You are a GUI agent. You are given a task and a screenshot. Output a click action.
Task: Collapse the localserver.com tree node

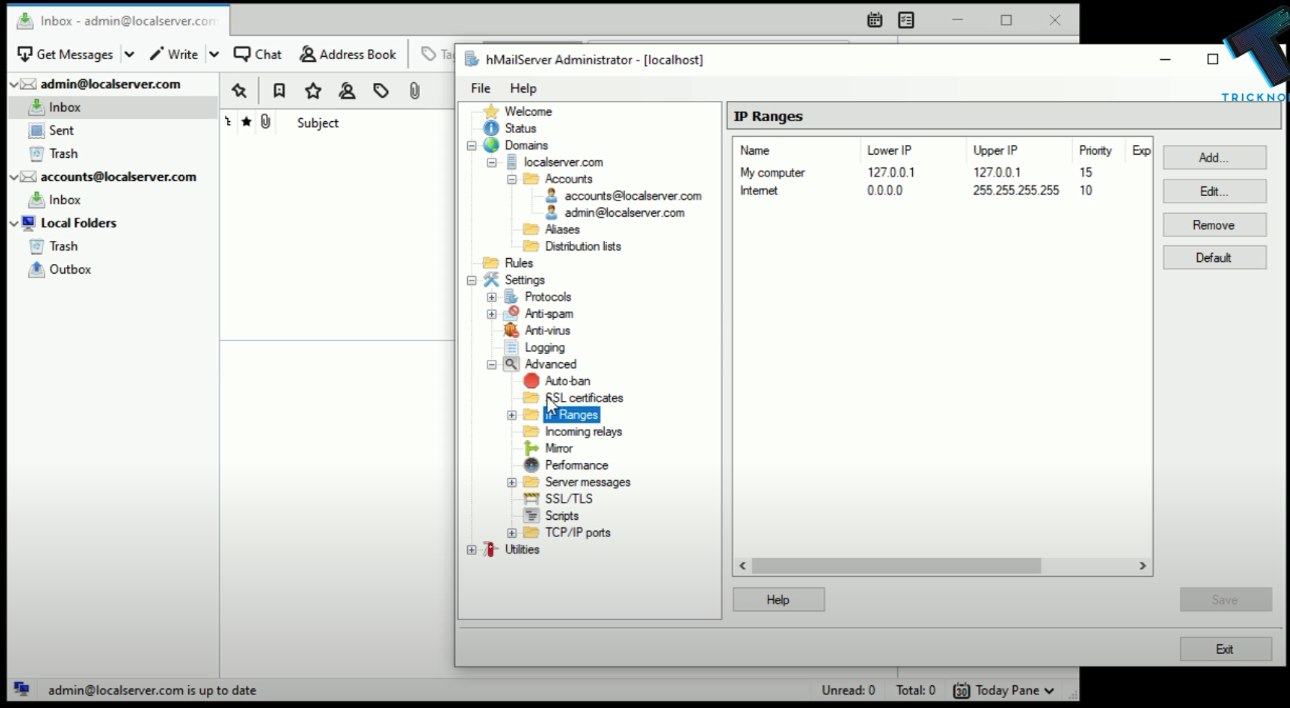click(x=492, y=162)
